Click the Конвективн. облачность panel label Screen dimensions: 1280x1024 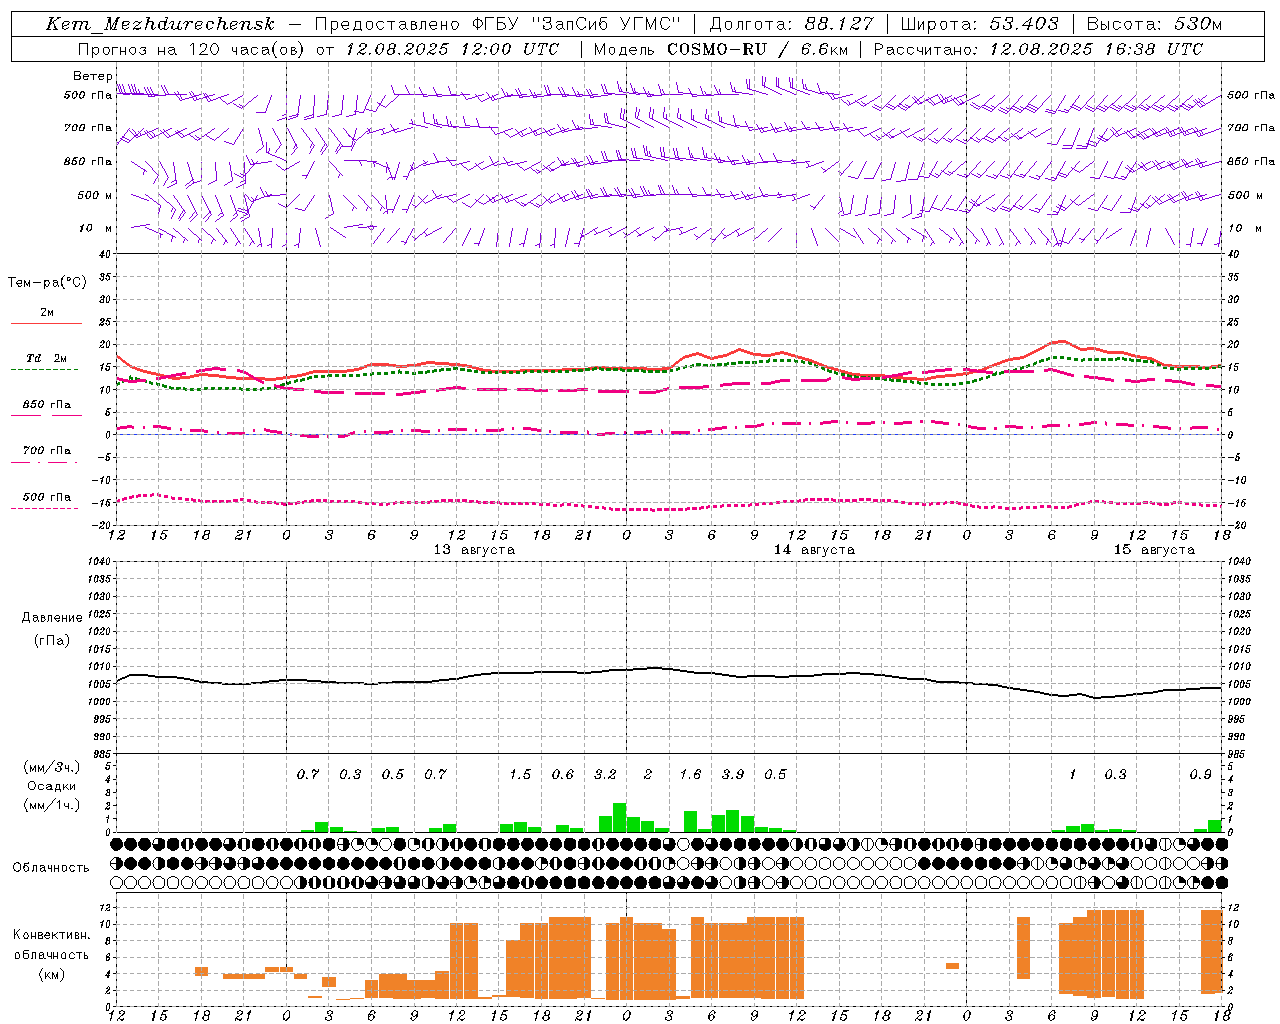[x=51, y=954]
